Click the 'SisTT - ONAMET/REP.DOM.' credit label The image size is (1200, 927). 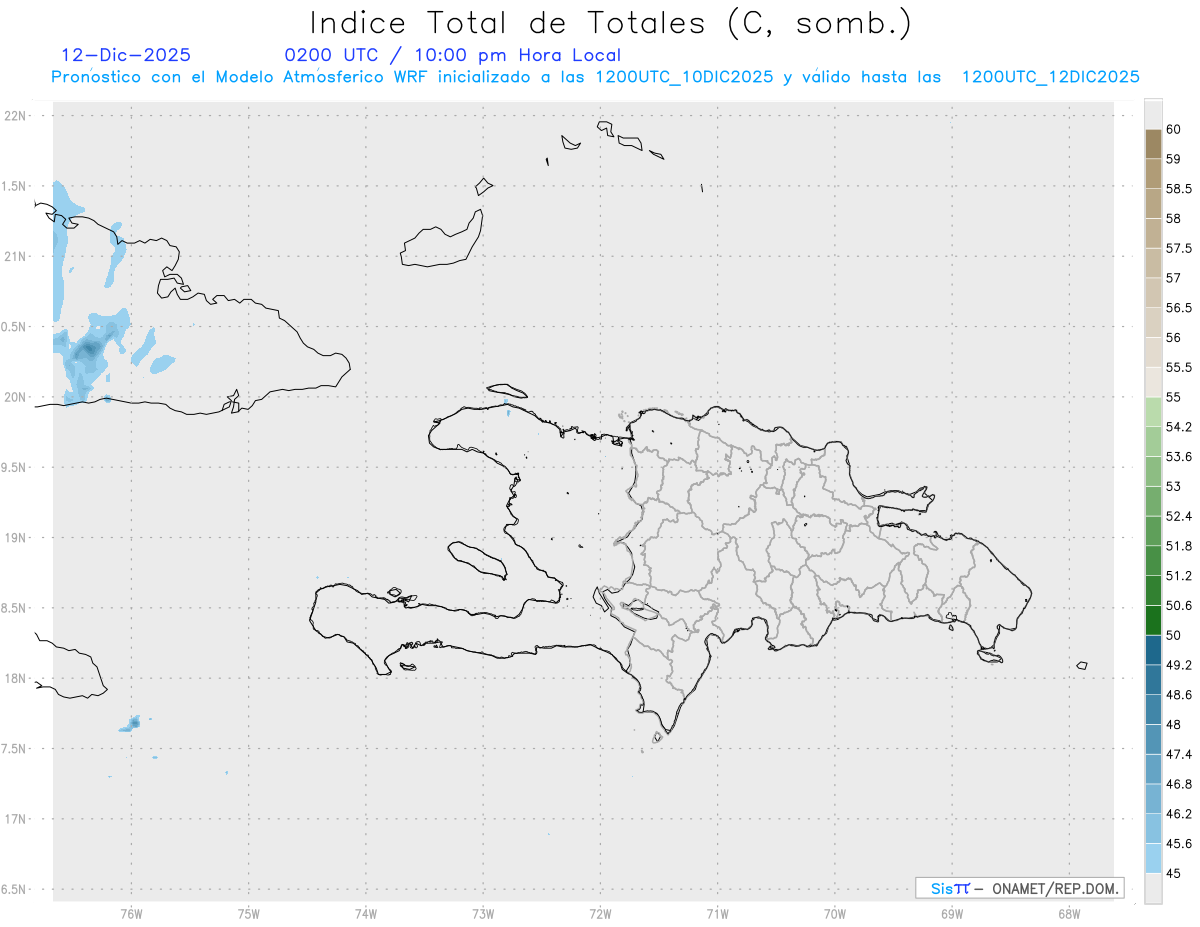(x=1020, y=888)
